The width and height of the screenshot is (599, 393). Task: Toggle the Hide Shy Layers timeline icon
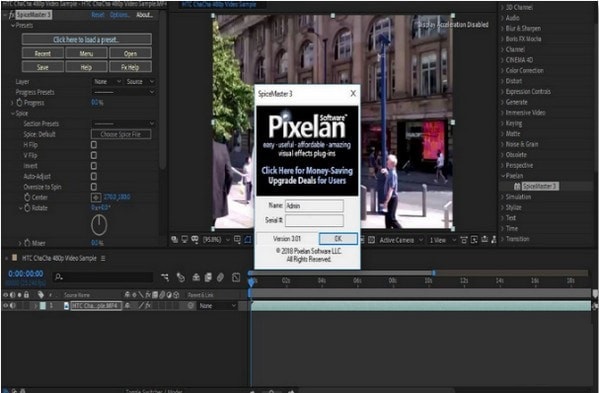tap(196, 277)
